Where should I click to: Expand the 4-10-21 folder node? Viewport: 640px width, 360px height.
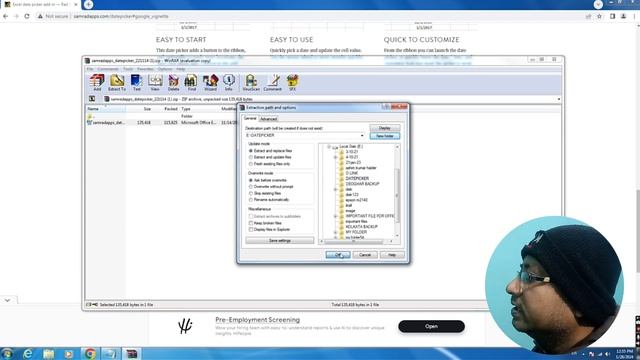pyautogui.click(x=336, y=157)
